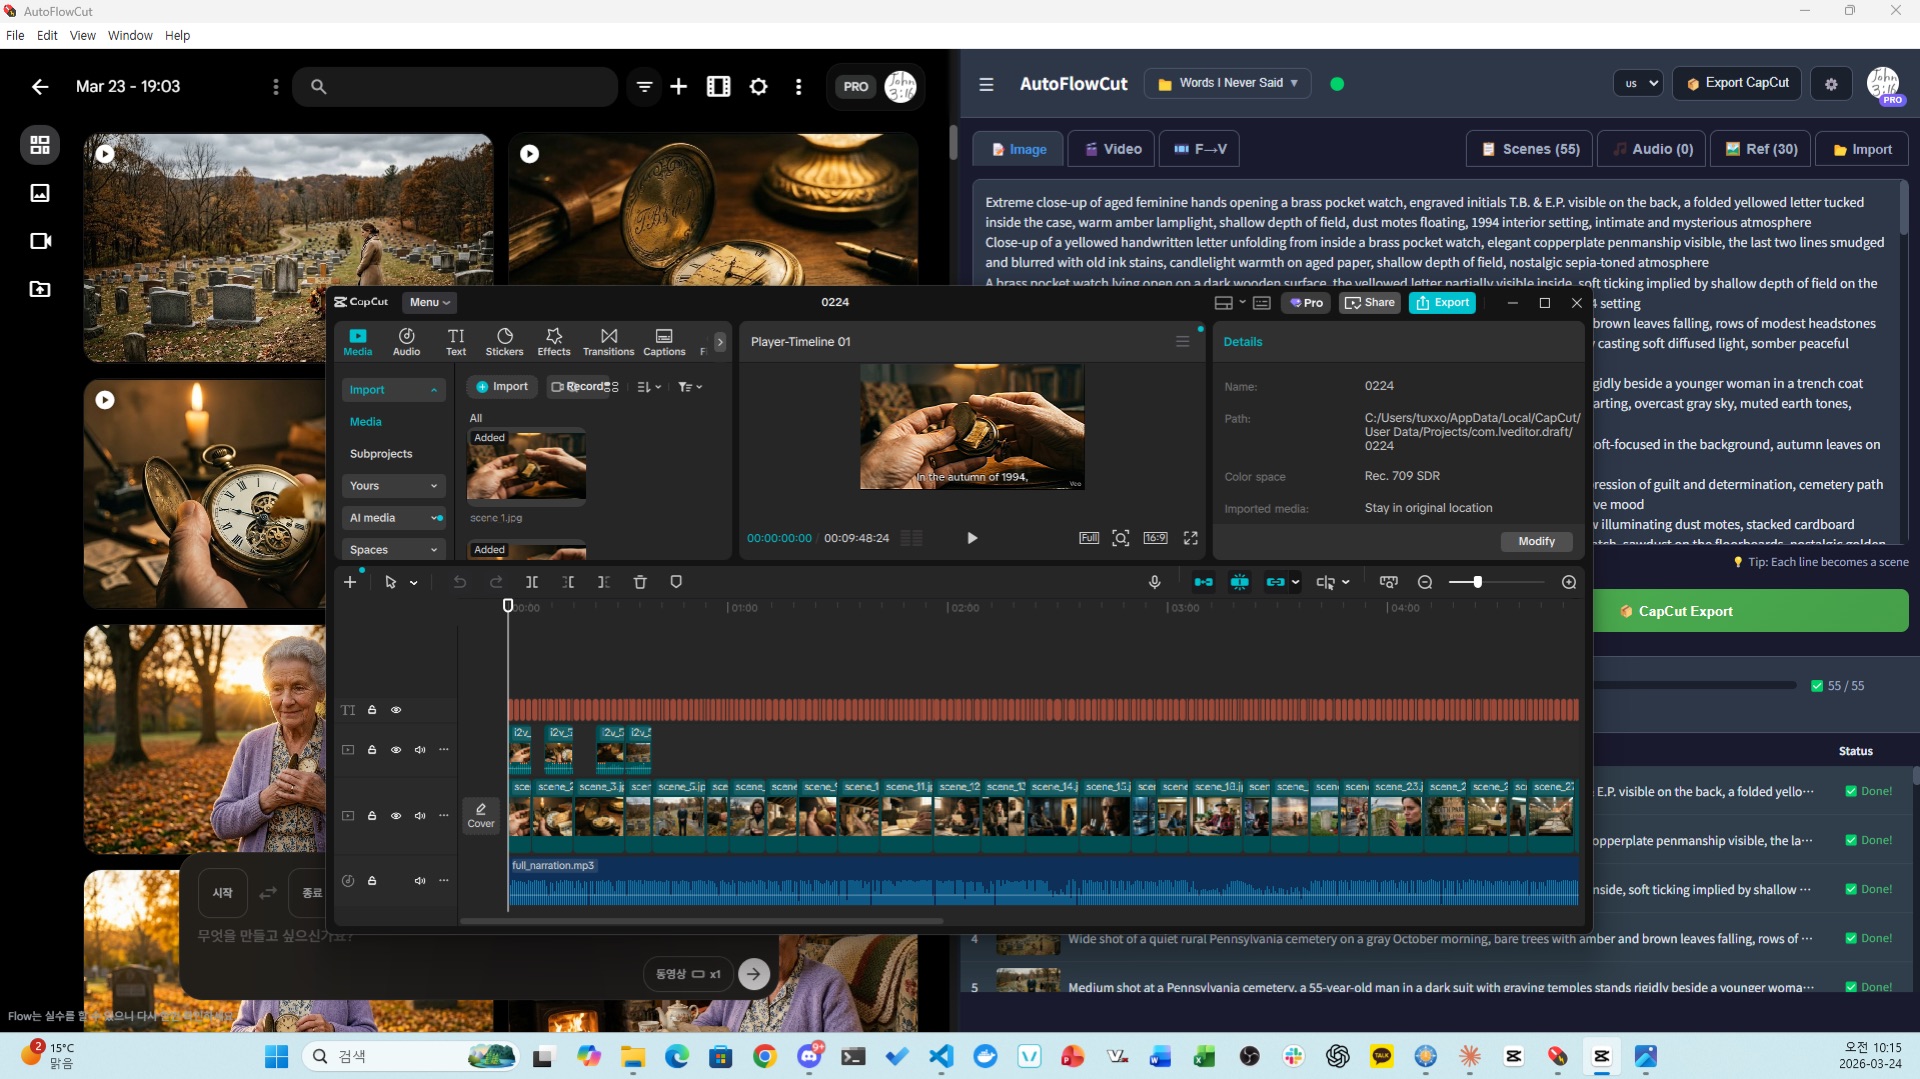Open the Window menu in menu bar
This screenshot has height=1079, width=1920.
[x=130, y=35]
